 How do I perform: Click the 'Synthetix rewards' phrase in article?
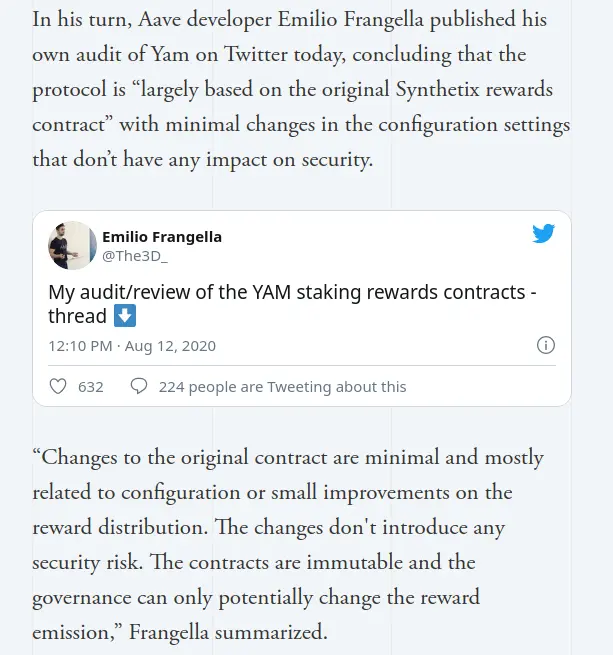[474, 89]
